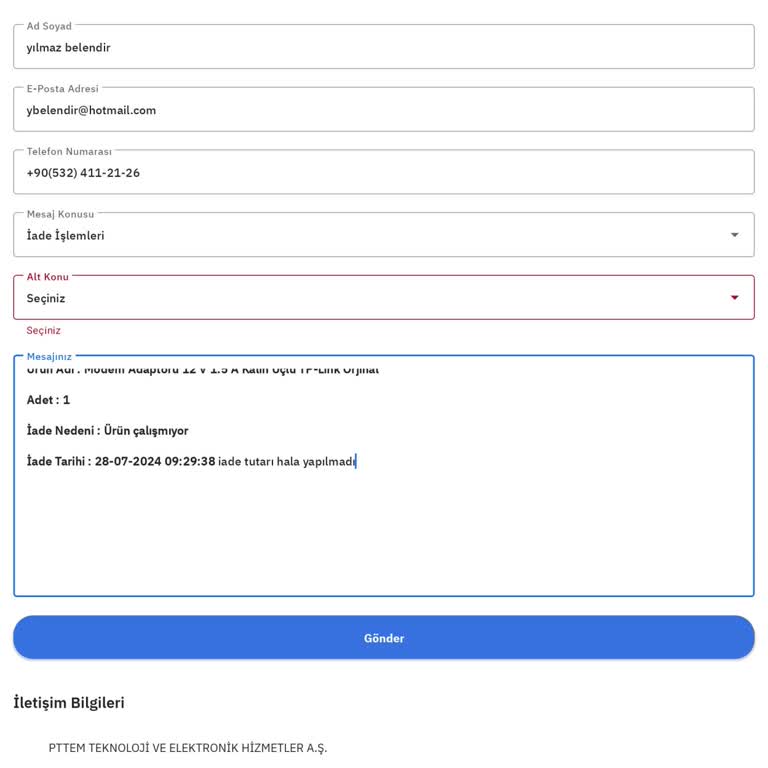
Task: Click the text 'iade tutarı hala yapılmadı'
Action: click(x=286, y=462)
